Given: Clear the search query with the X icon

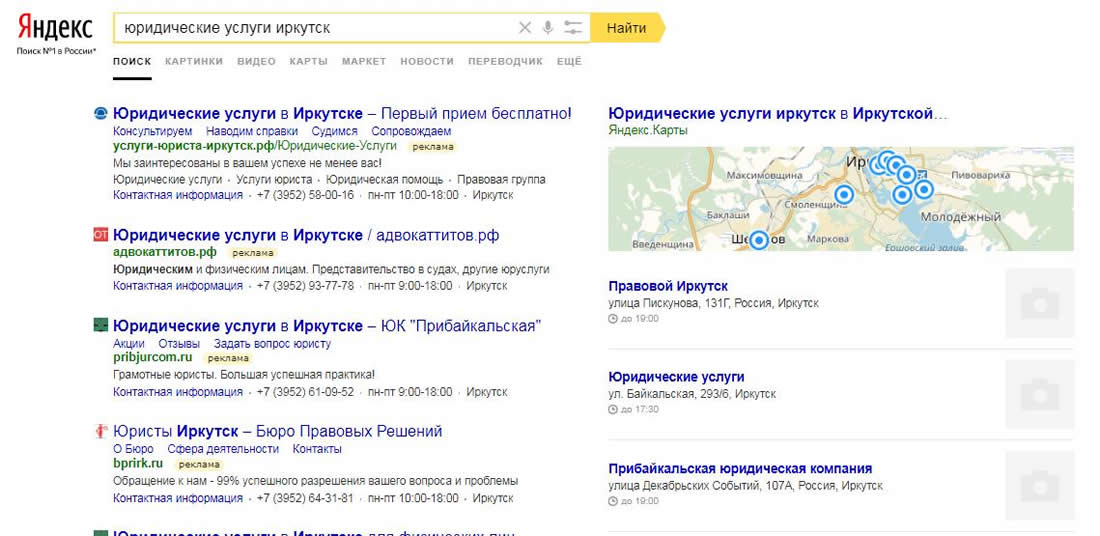Looking at the screenshot, I should [525, 28].
